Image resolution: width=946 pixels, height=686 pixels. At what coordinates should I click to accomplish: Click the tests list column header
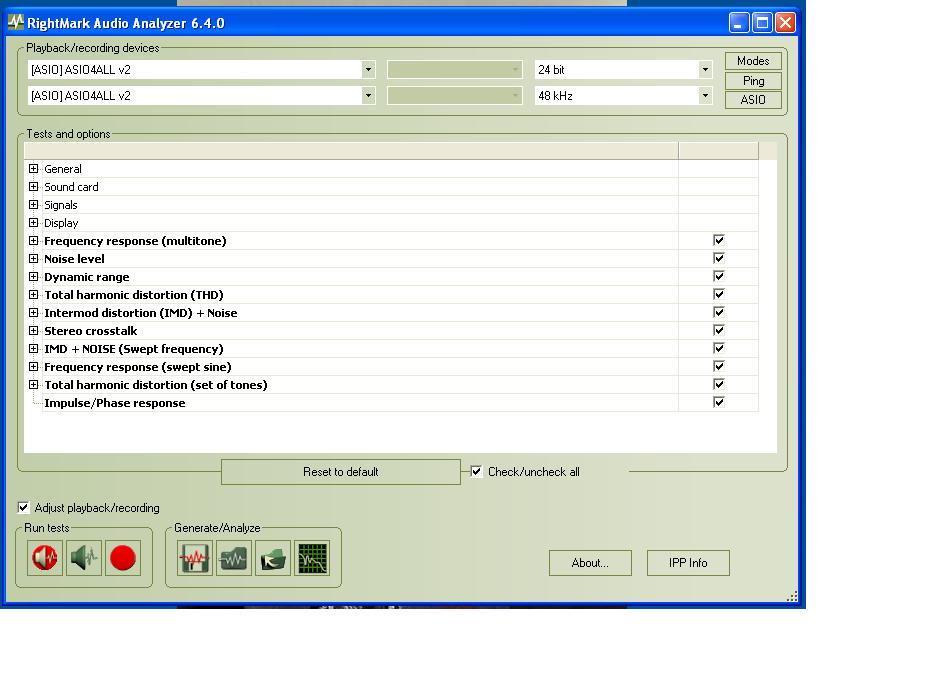point(351,151)
